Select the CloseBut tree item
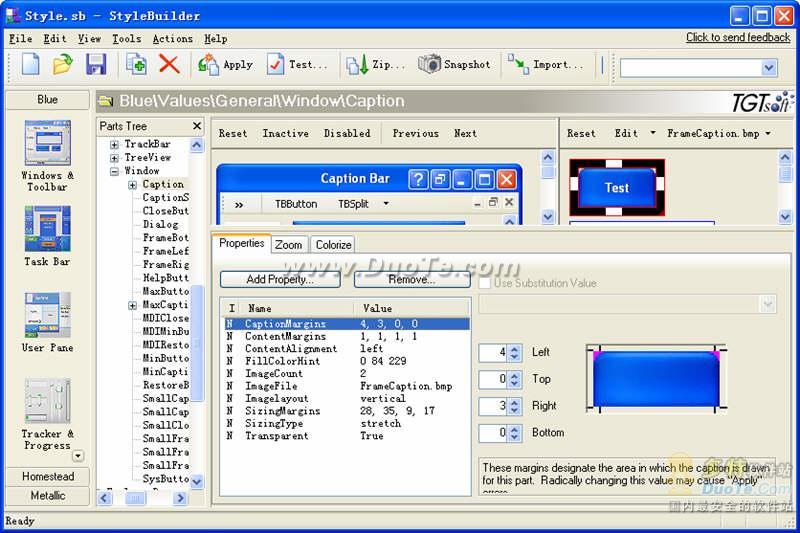The height and width of the screenshot is (533, 800). [165, 211]
